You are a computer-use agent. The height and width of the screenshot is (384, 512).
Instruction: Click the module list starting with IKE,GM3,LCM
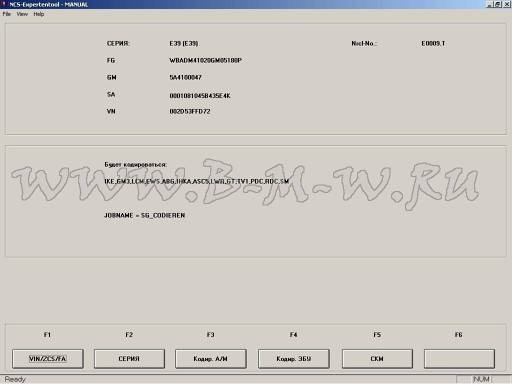pos(197,181)
